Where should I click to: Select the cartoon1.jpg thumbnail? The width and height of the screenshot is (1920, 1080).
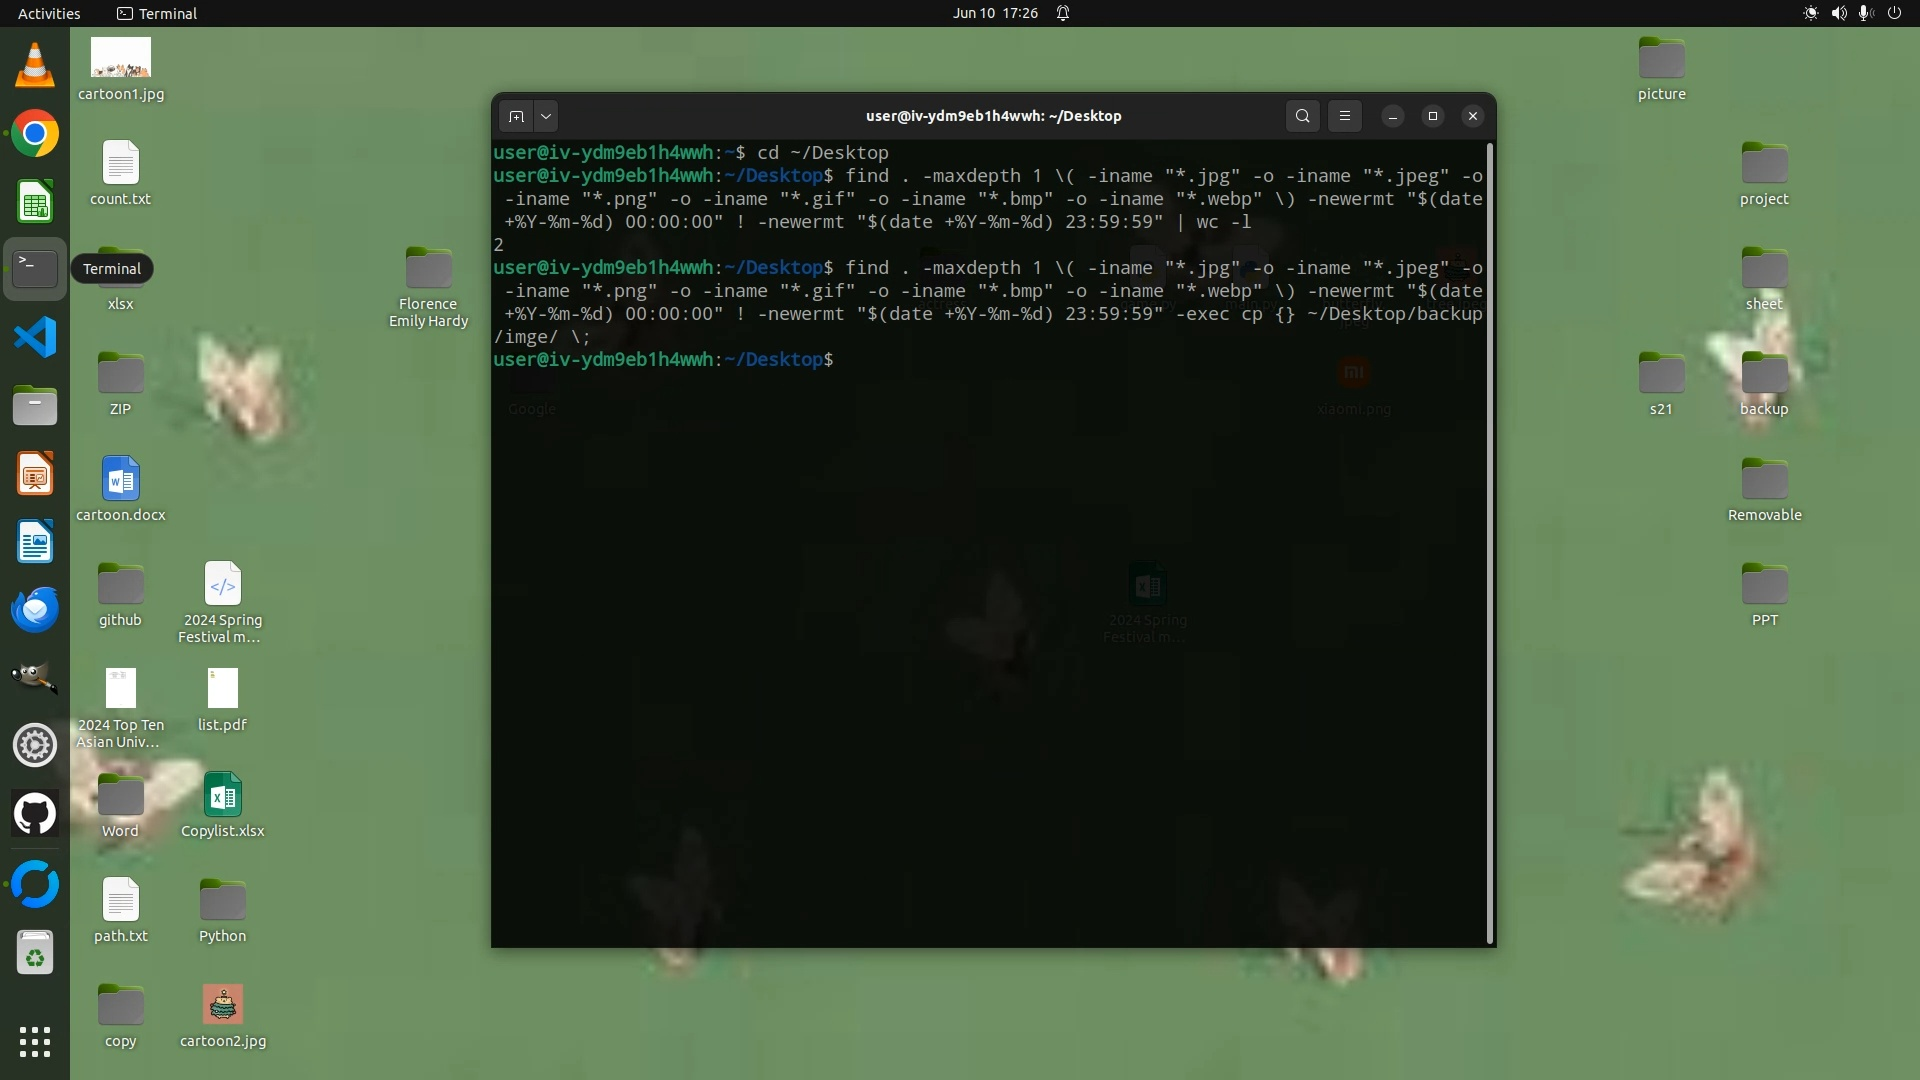[120, 58]
